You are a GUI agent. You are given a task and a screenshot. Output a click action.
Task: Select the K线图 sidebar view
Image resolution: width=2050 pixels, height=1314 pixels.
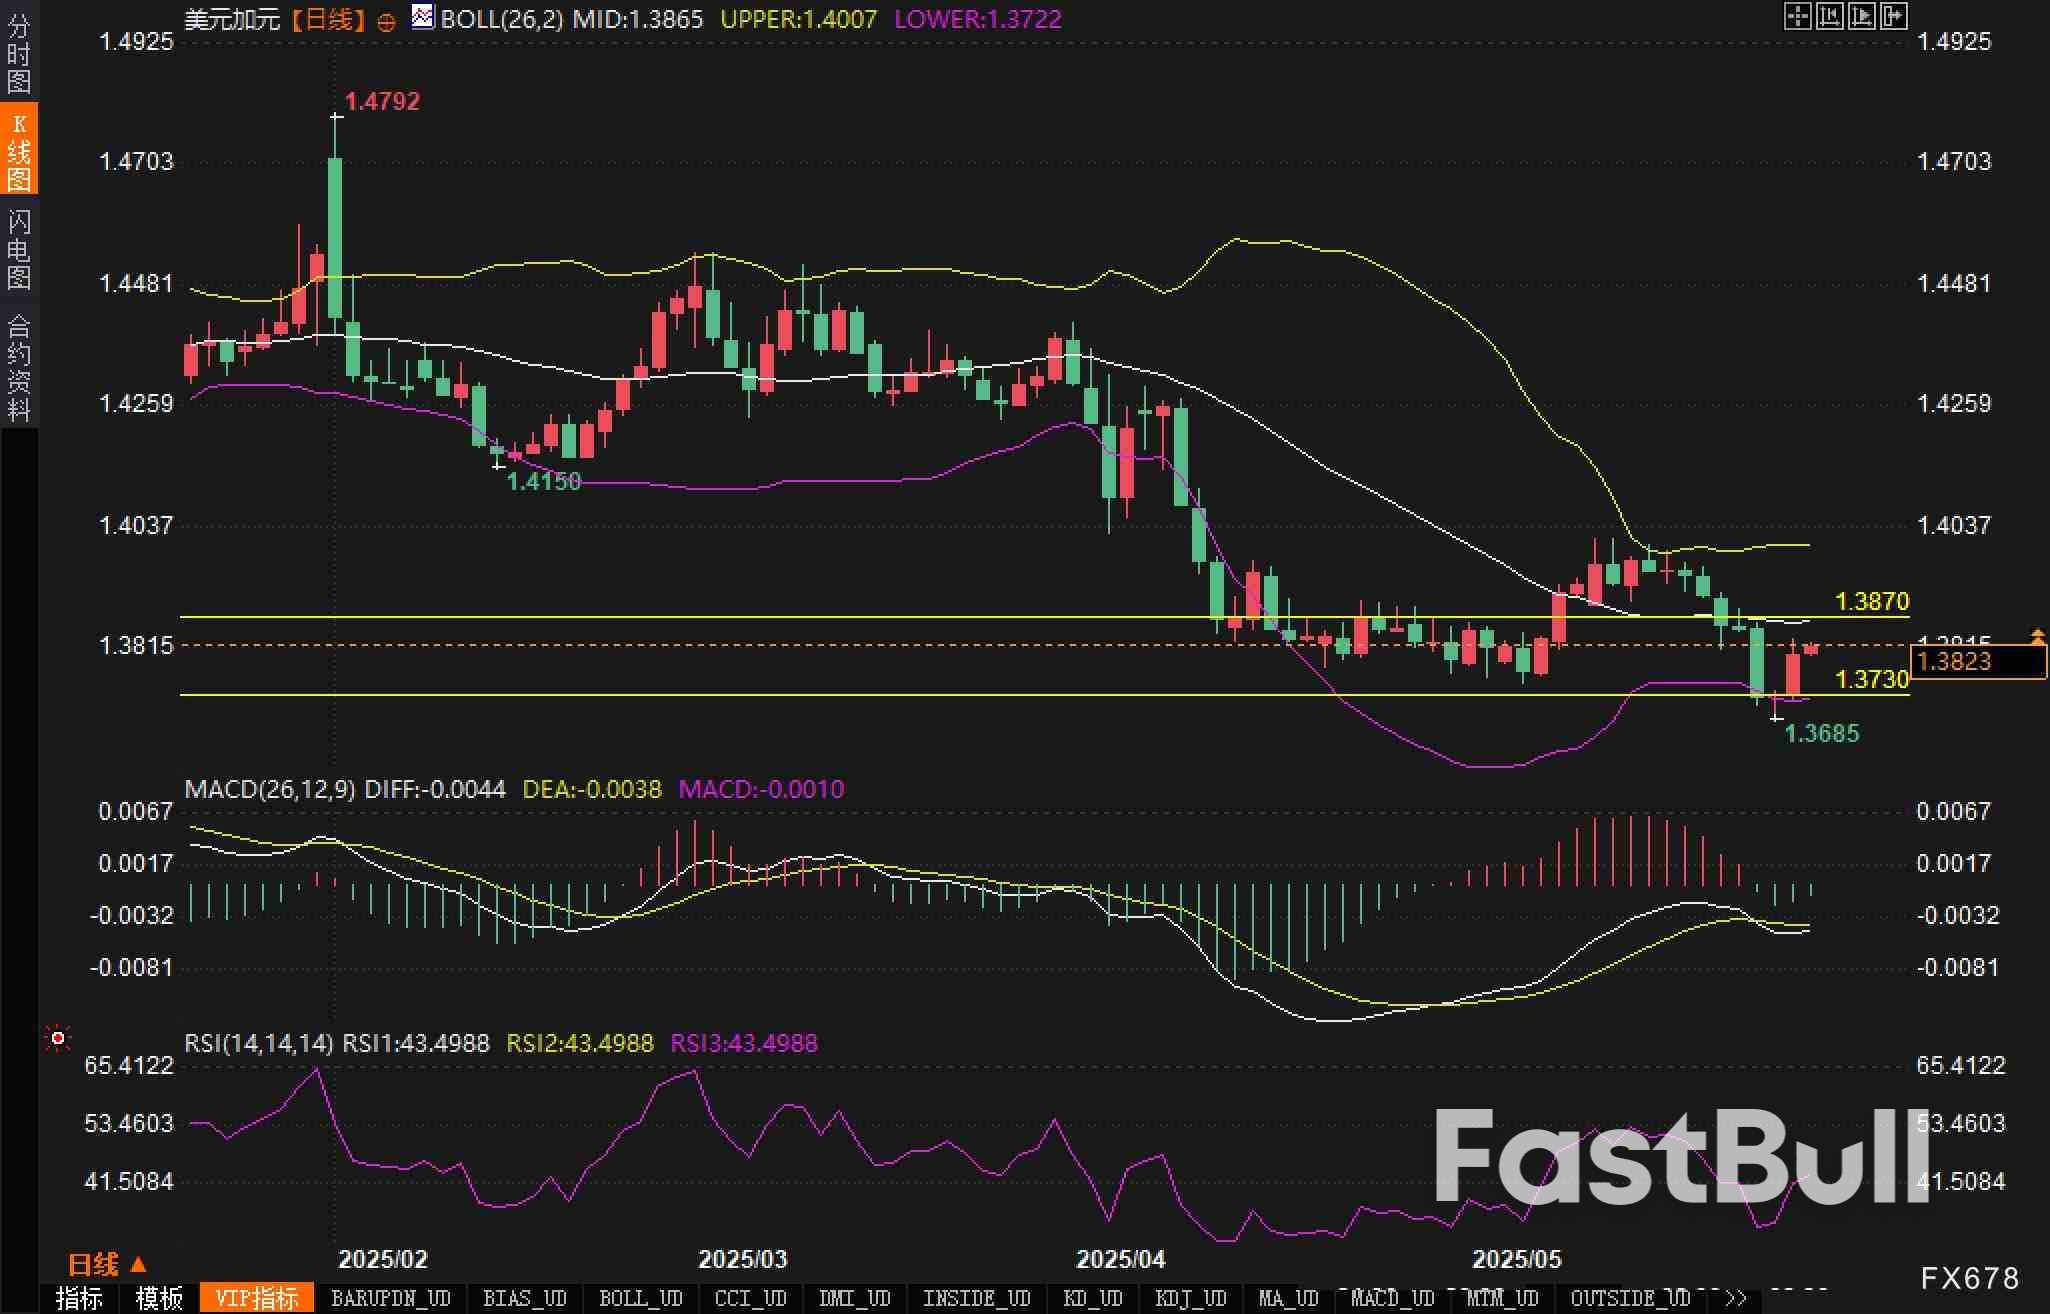pos(18,150)
